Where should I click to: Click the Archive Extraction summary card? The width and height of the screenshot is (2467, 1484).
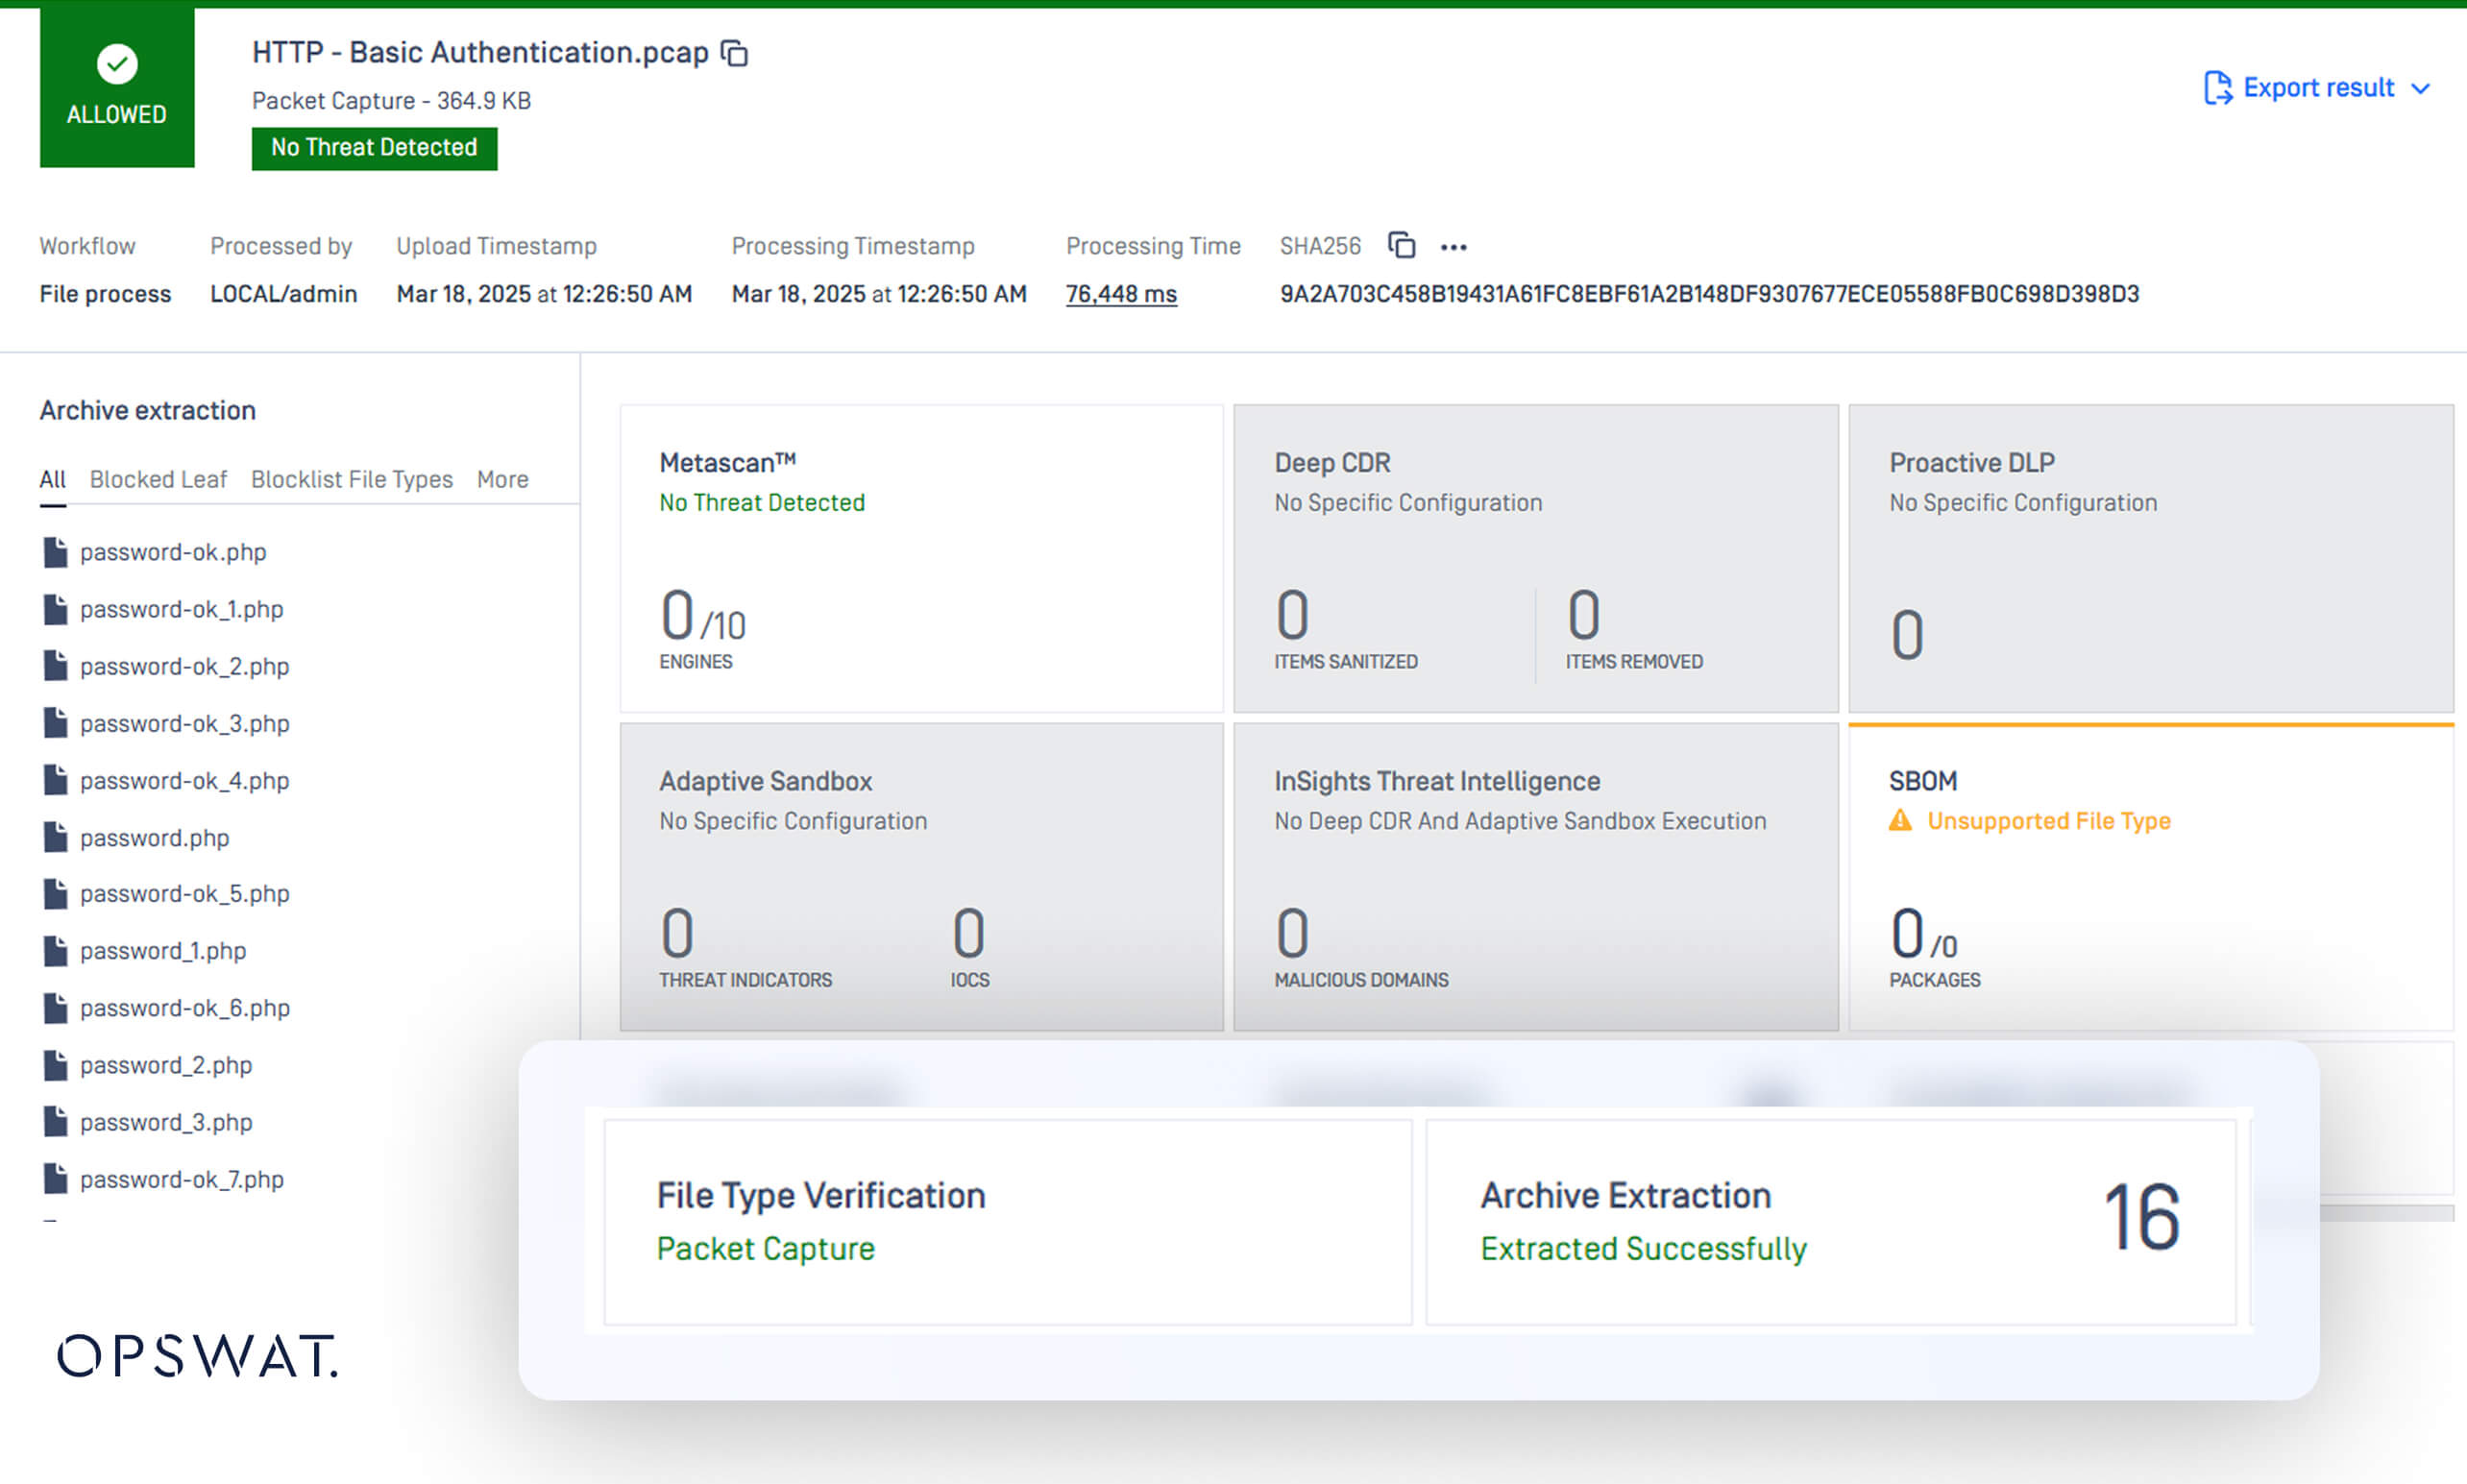(x=1829, y=1222)
